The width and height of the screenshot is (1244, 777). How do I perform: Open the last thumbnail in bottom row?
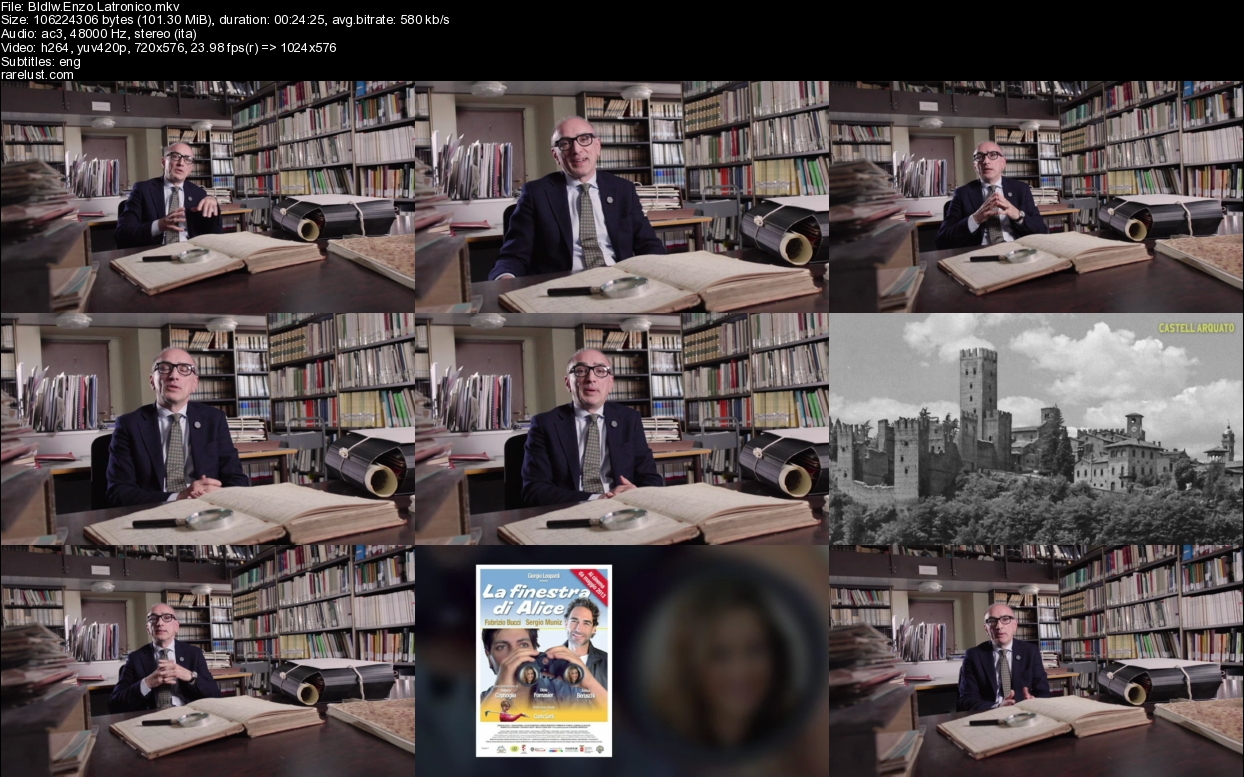coord(1036,662)
